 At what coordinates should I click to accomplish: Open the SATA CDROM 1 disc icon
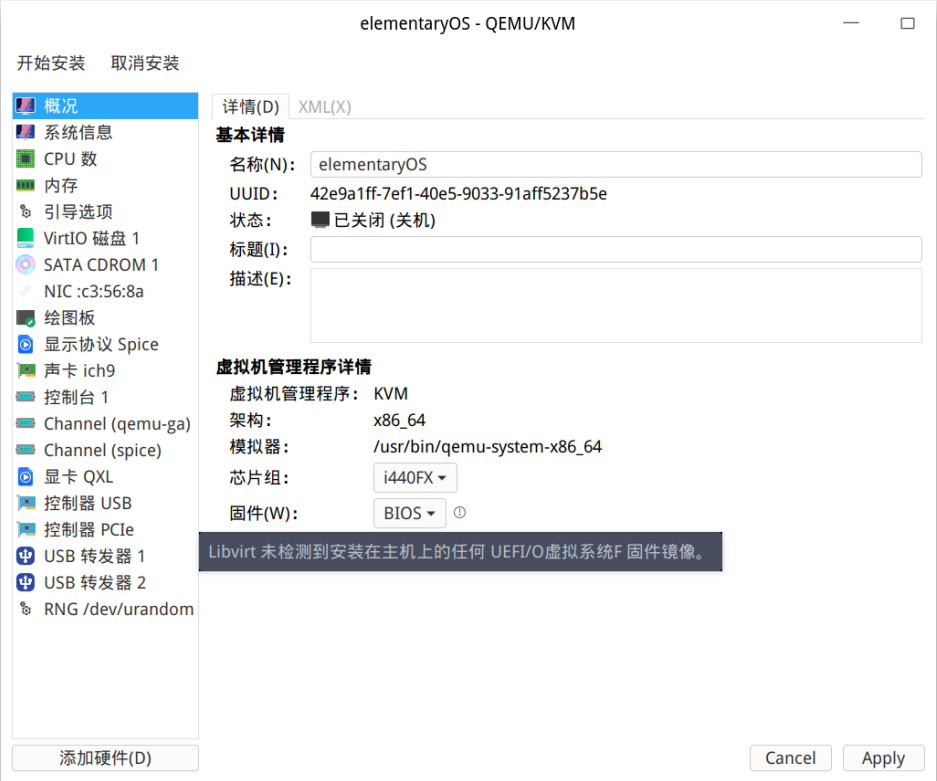coord(25,265)
